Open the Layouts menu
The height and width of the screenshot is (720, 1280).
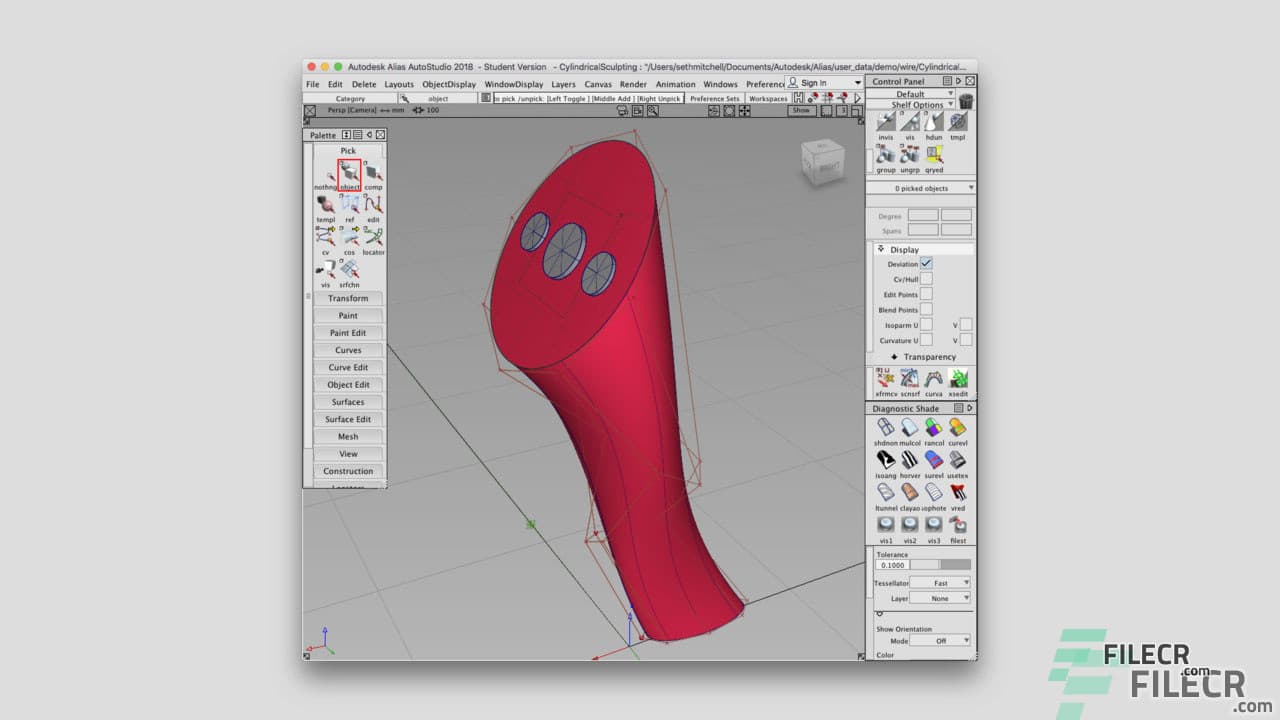[x=399, y=84]
